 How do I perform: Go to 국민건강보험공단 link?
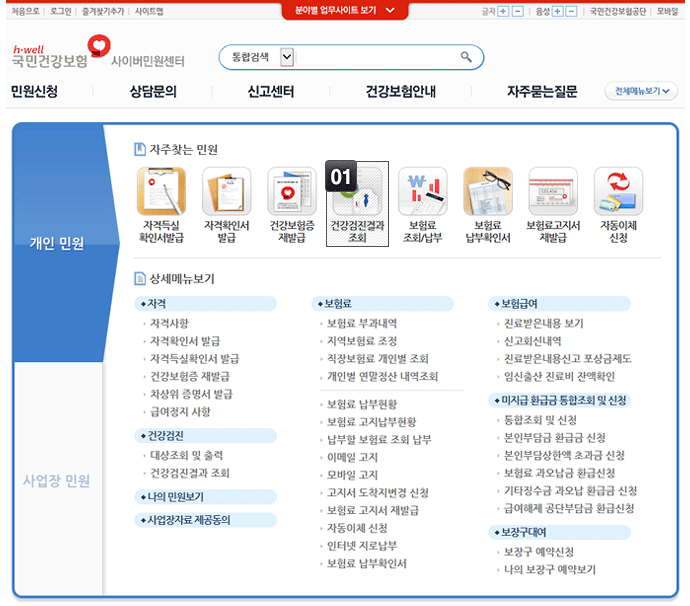[618, 11]
